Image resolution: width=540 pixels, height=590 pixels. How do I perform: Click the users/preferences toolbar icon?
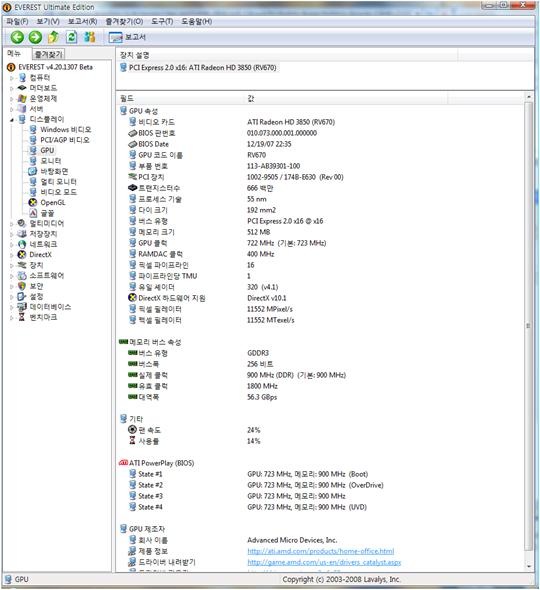90,37
